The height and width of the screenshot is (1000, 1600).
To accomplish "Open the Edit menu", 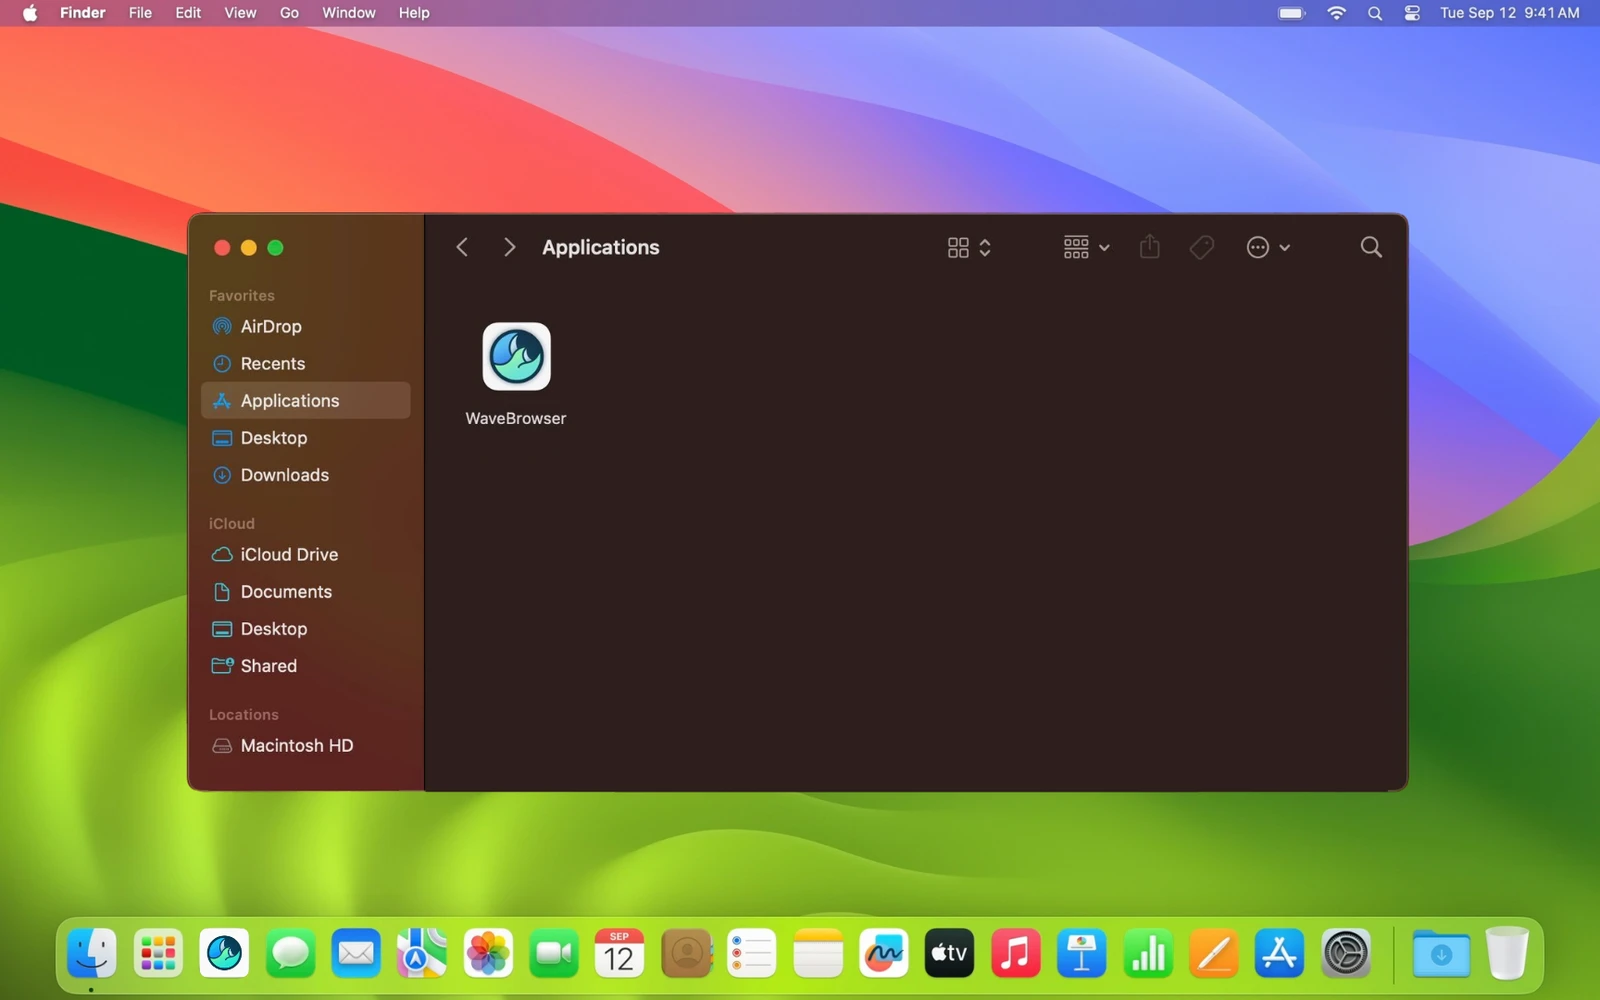I will coord(188,13).
